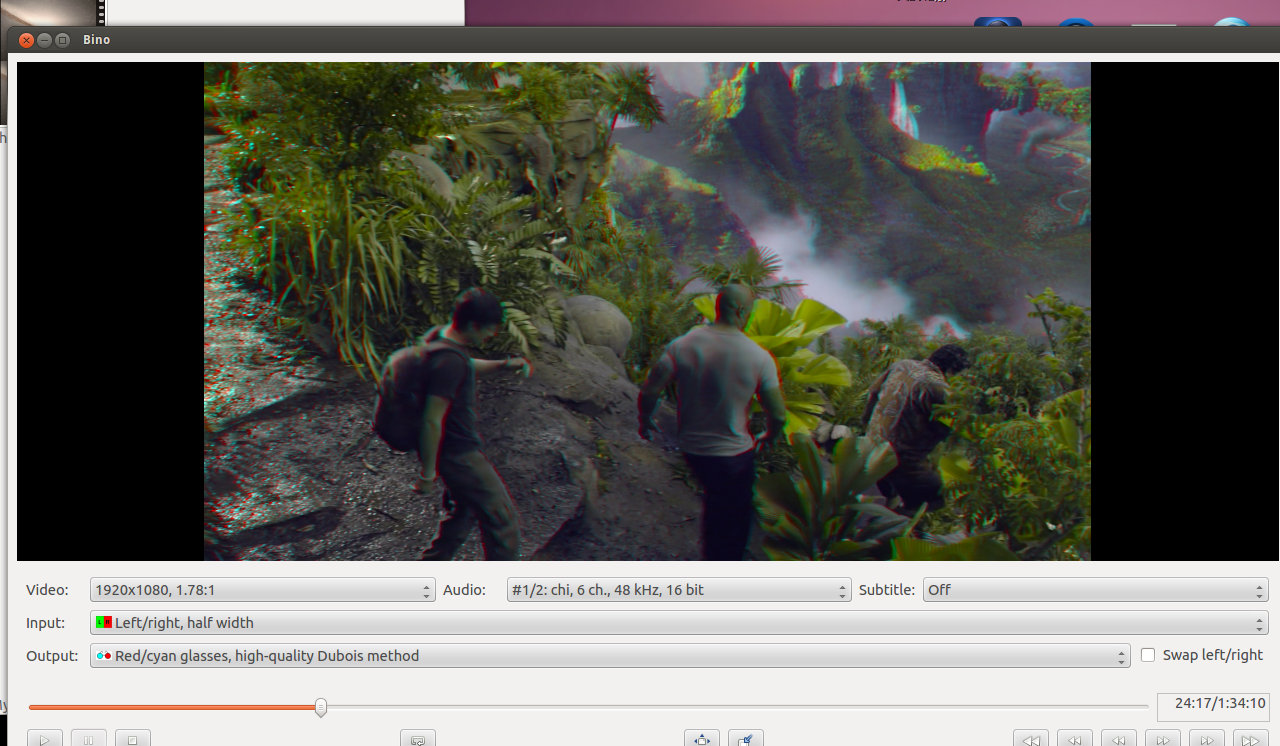Switch to fullscreen with the arrows icon
Screen dimensions: 1280x746
click(x=702, y=740)
